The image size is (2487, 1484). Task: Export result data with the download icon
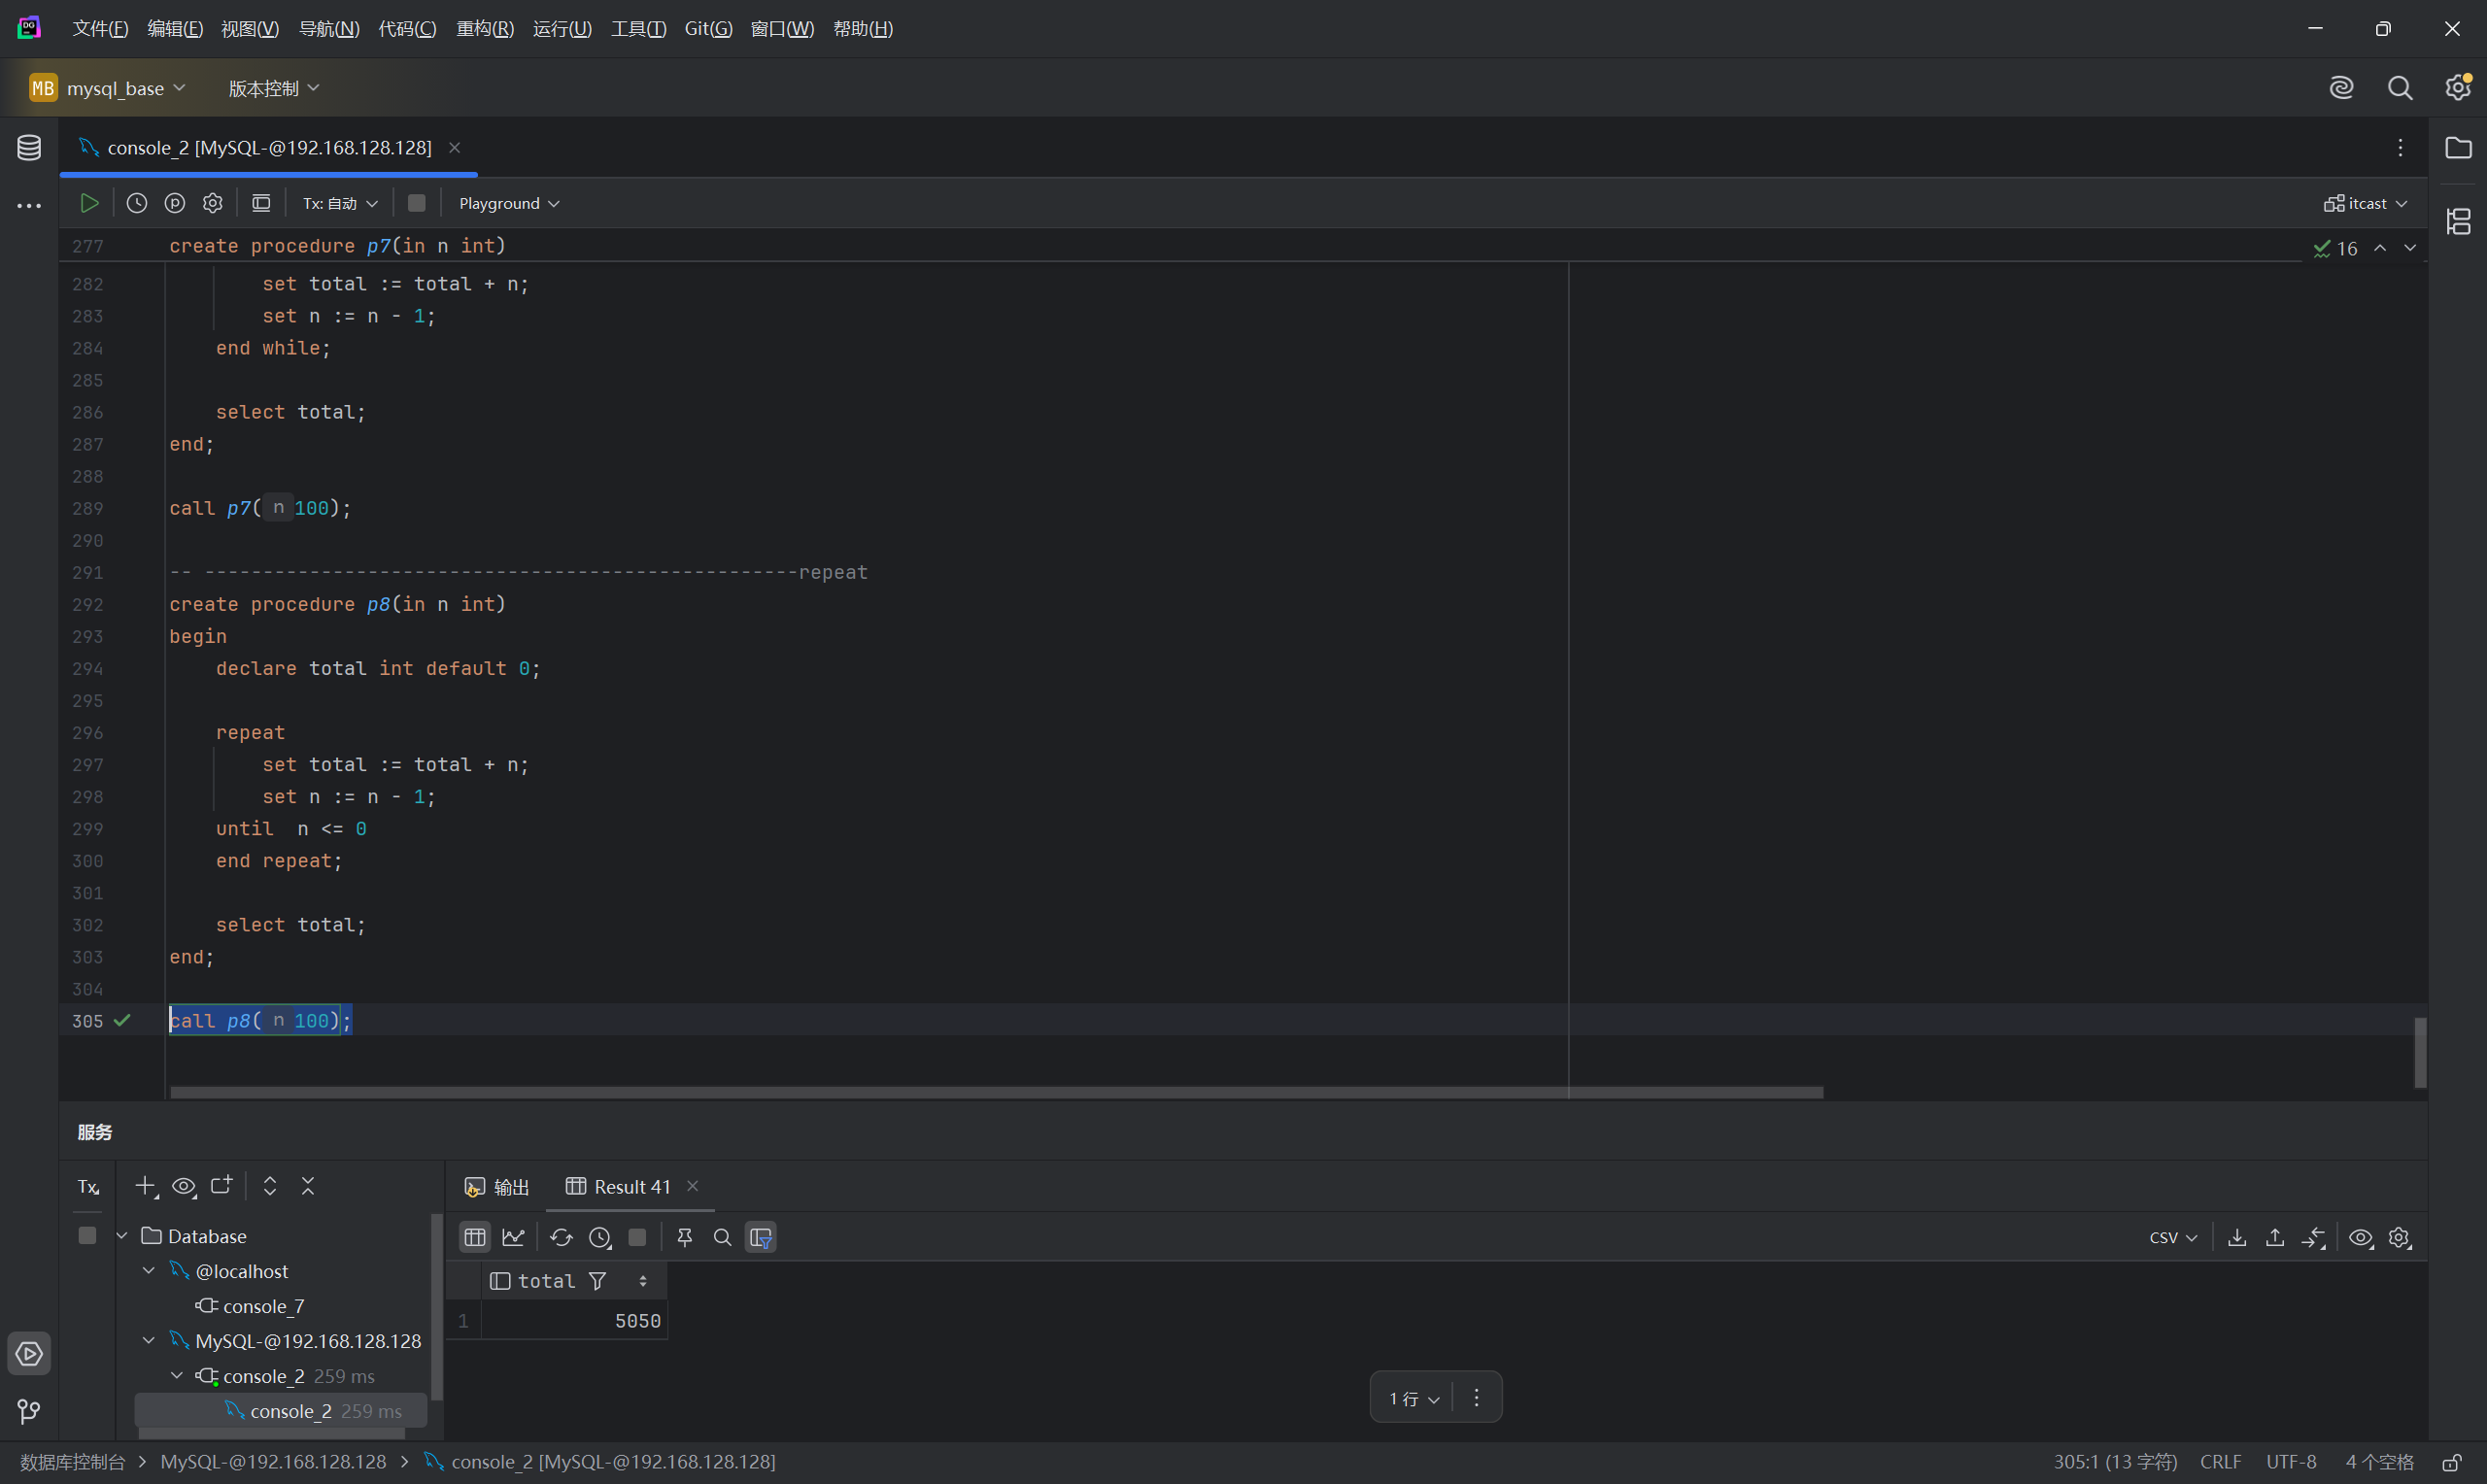(2237, 1237)
